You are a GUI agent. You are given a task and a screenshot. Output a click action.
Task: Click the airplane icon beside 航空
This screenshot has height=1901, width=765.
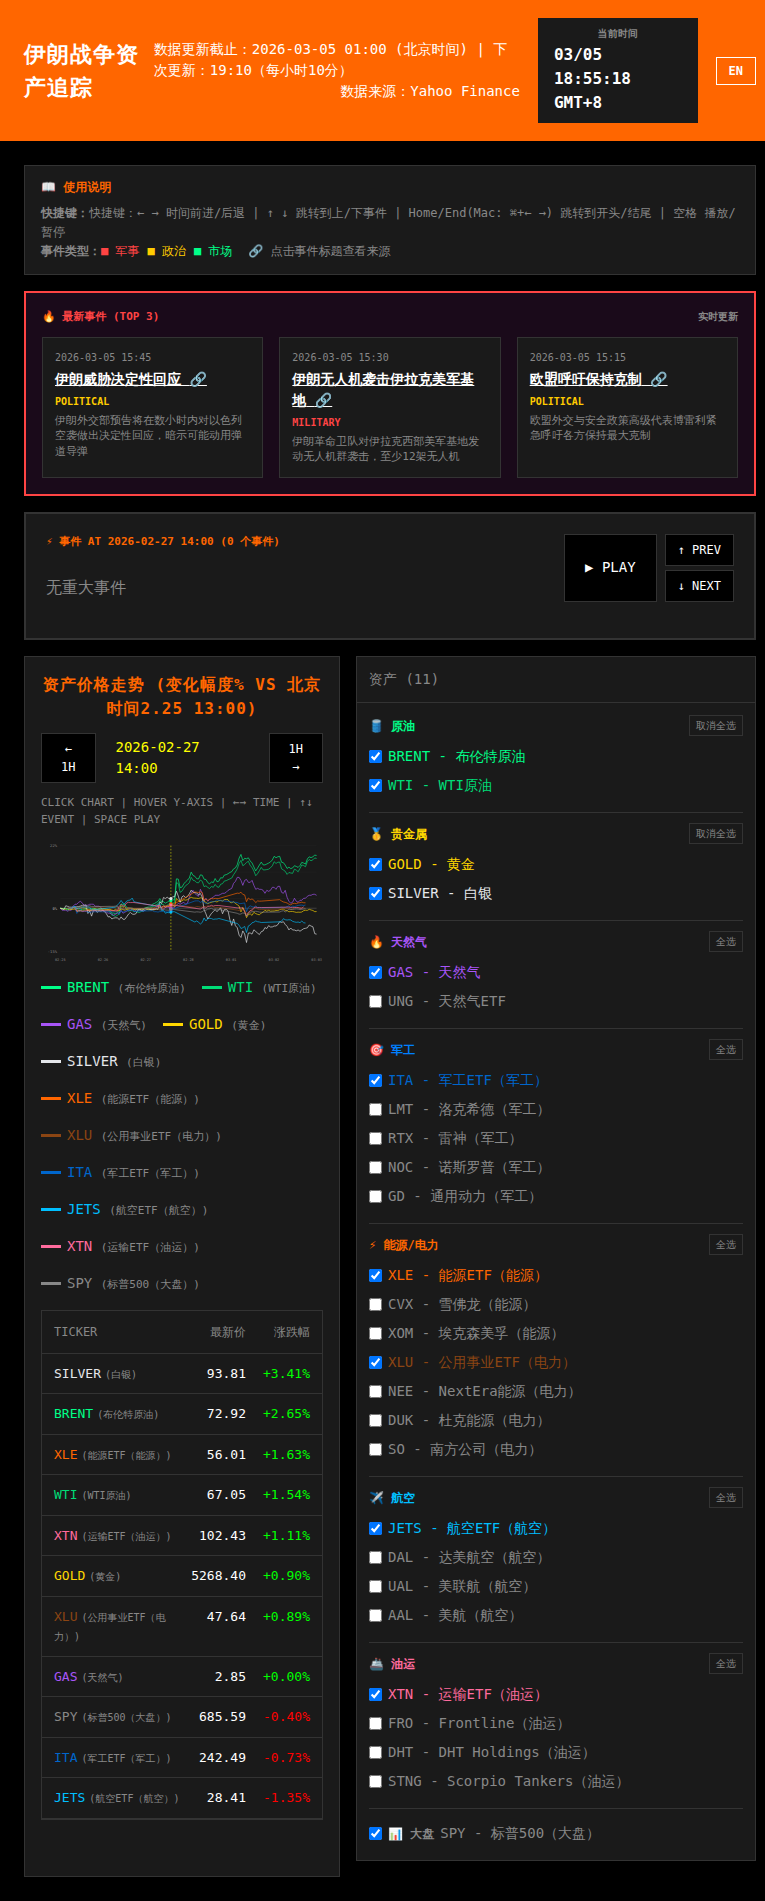(x=376, y=1498)
